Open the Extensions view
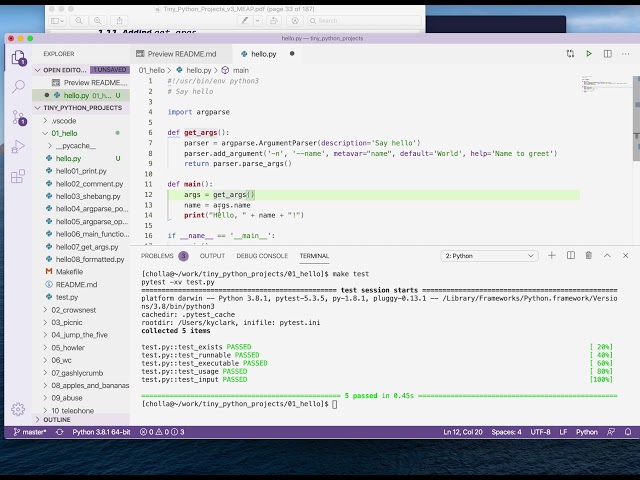This screenshot has height=480, width=640. [18, 176]
